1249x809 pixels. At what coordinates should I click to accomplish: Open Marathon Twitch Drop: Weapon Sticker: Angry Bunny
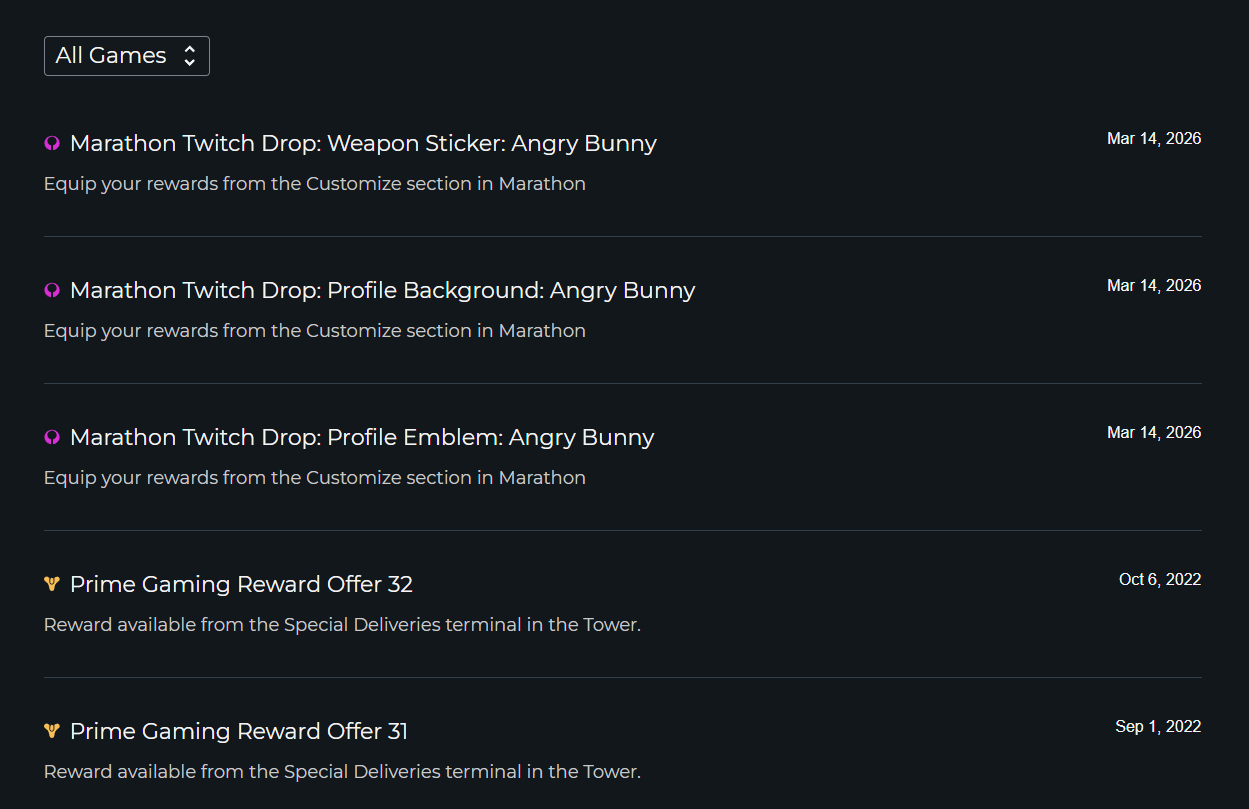(363, 144)
